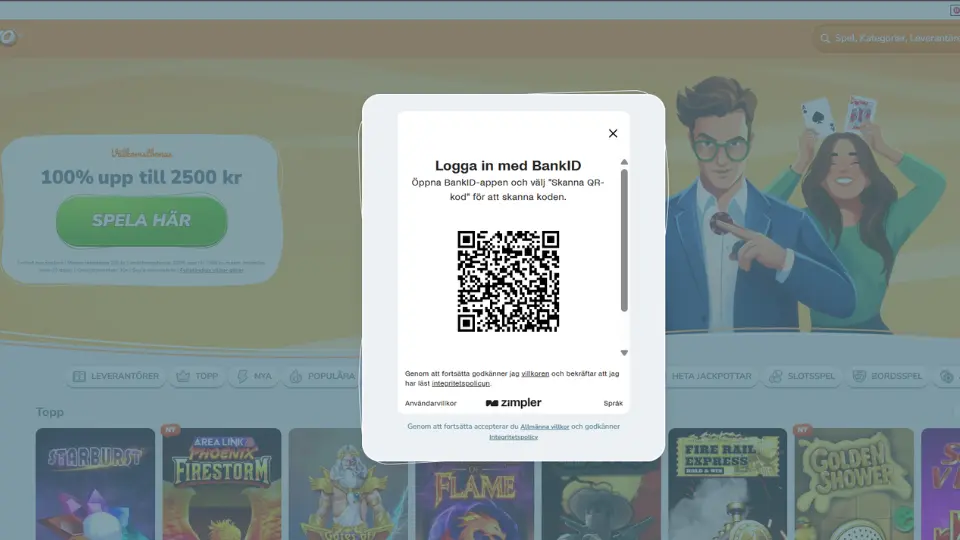Open Användarvillkor at dialog bottom

[x=430, y=403]
